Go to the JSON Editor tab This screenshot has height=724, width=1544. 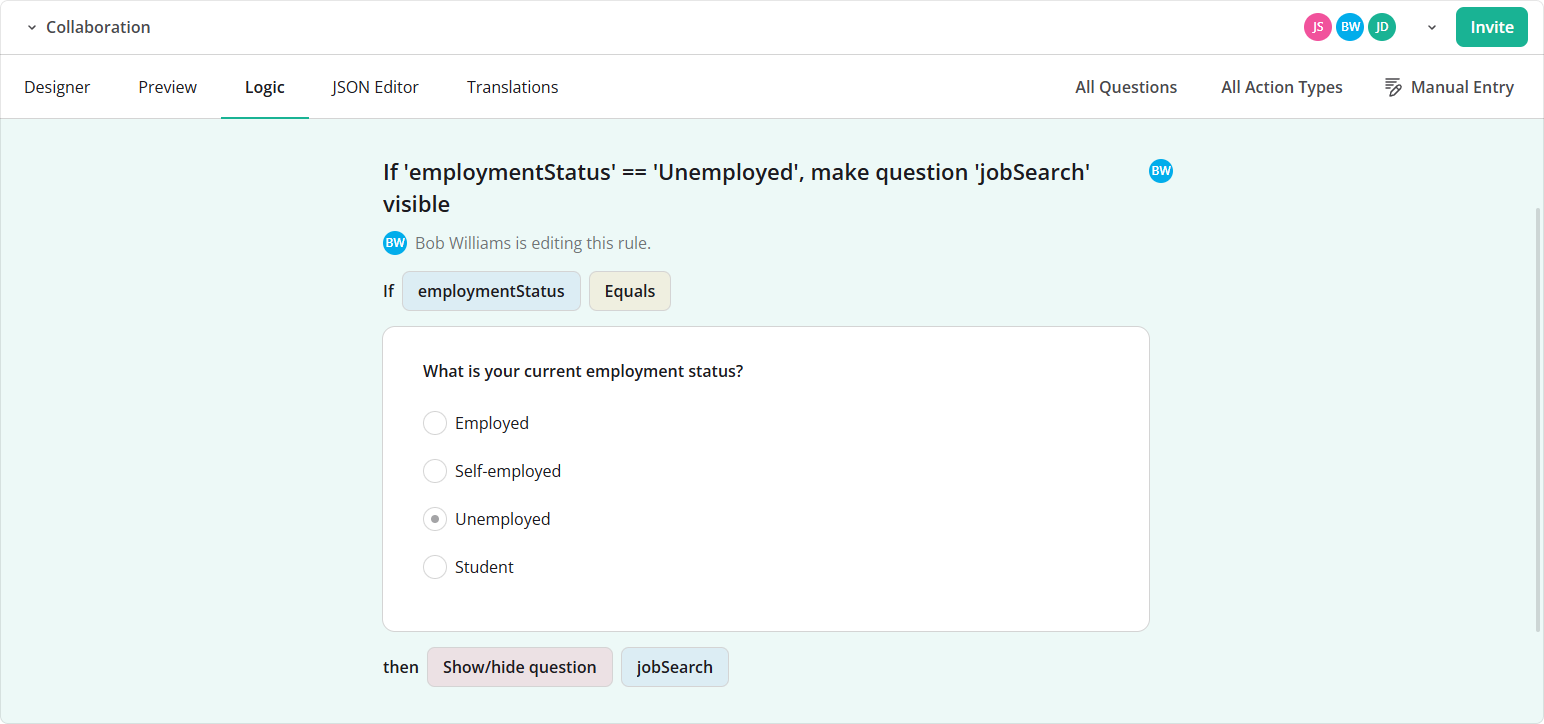pyautogui.click(x=376, y=87)
